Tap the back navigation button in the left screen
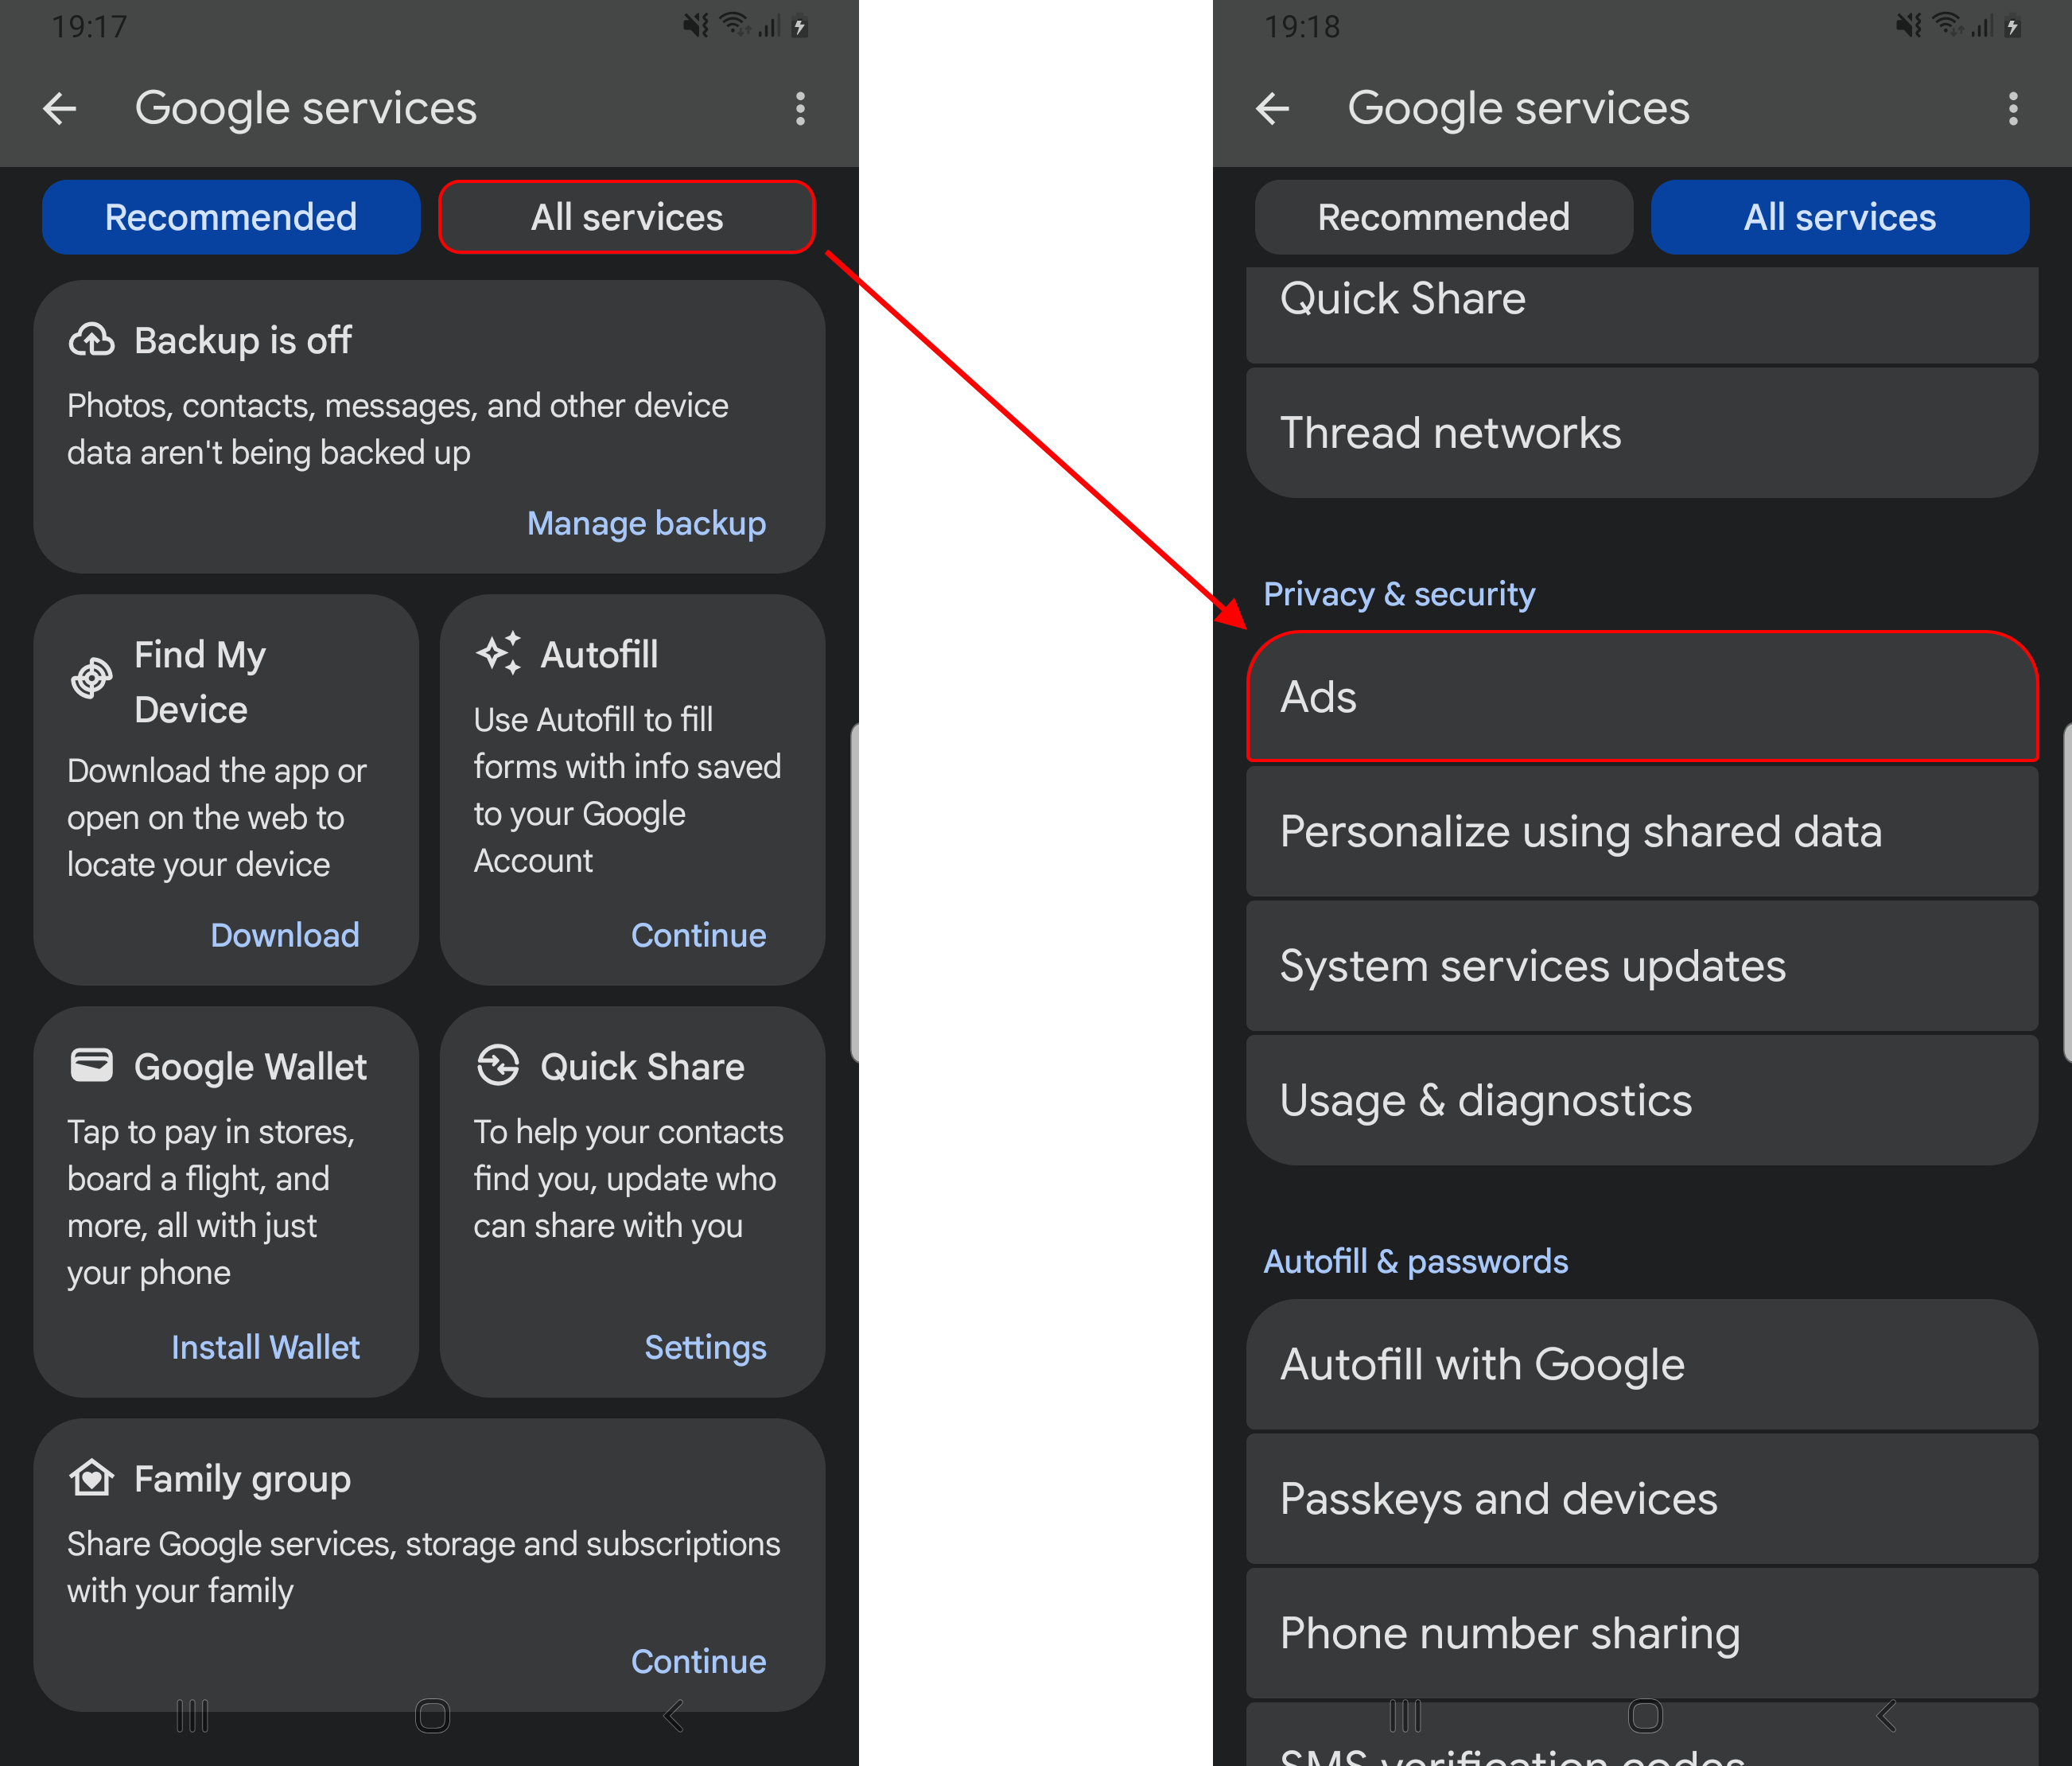Image resolution: width=2072 pixels, height=1766 pixels. tap(674, 1716)
